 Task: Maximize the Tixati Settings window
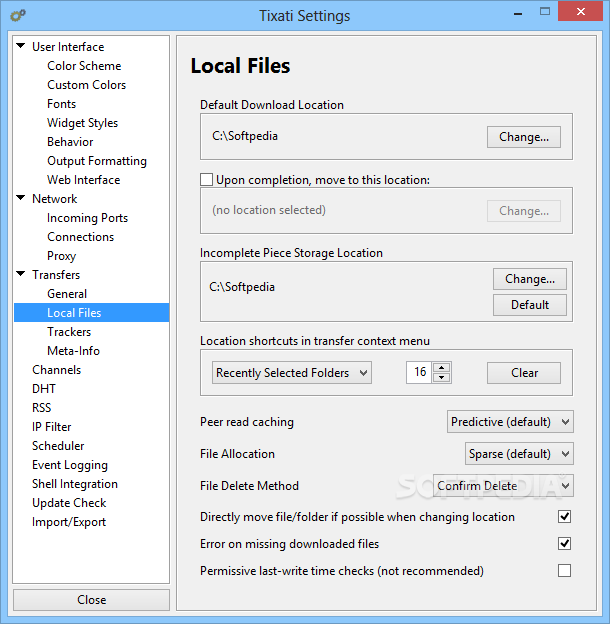[x=545, y=12]
